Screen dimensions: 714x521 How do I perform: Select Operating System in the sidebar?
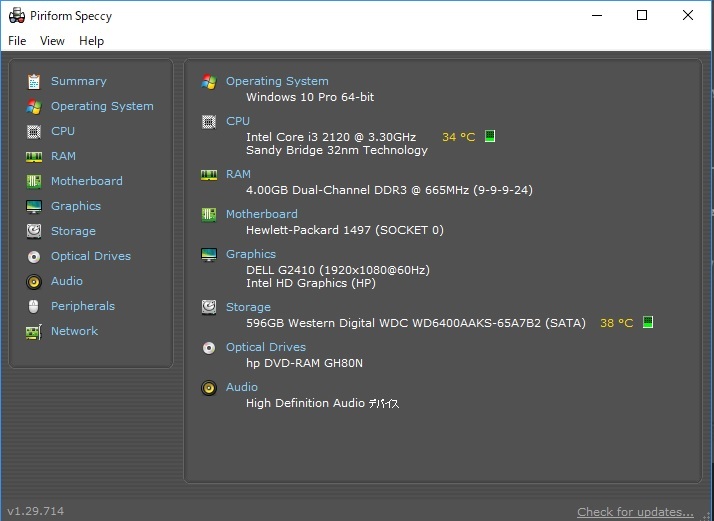coord(102,106)
